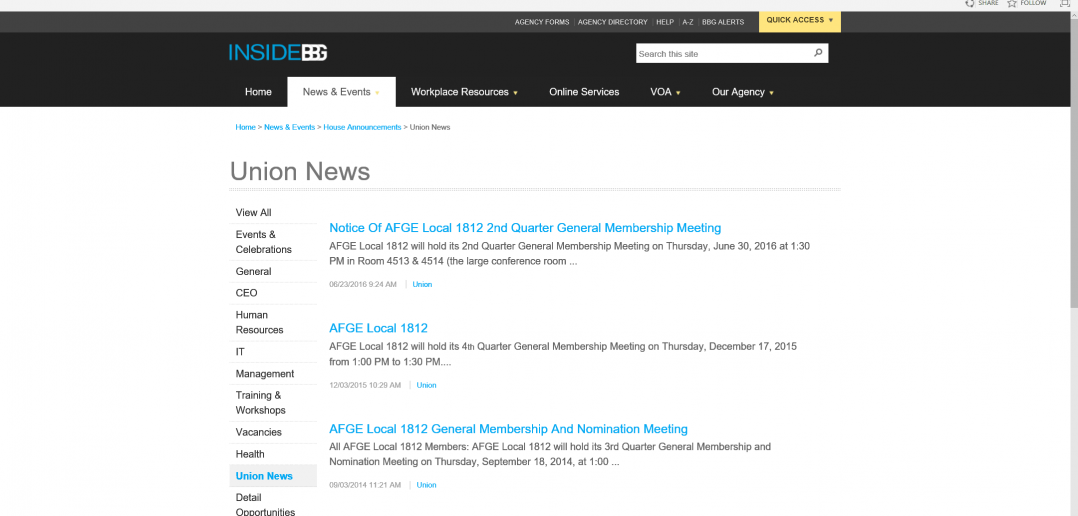The width and height of the screenshot is (1078, 516).
Task: Select Union News sidebar item
Action: click(x=273, y=476)
